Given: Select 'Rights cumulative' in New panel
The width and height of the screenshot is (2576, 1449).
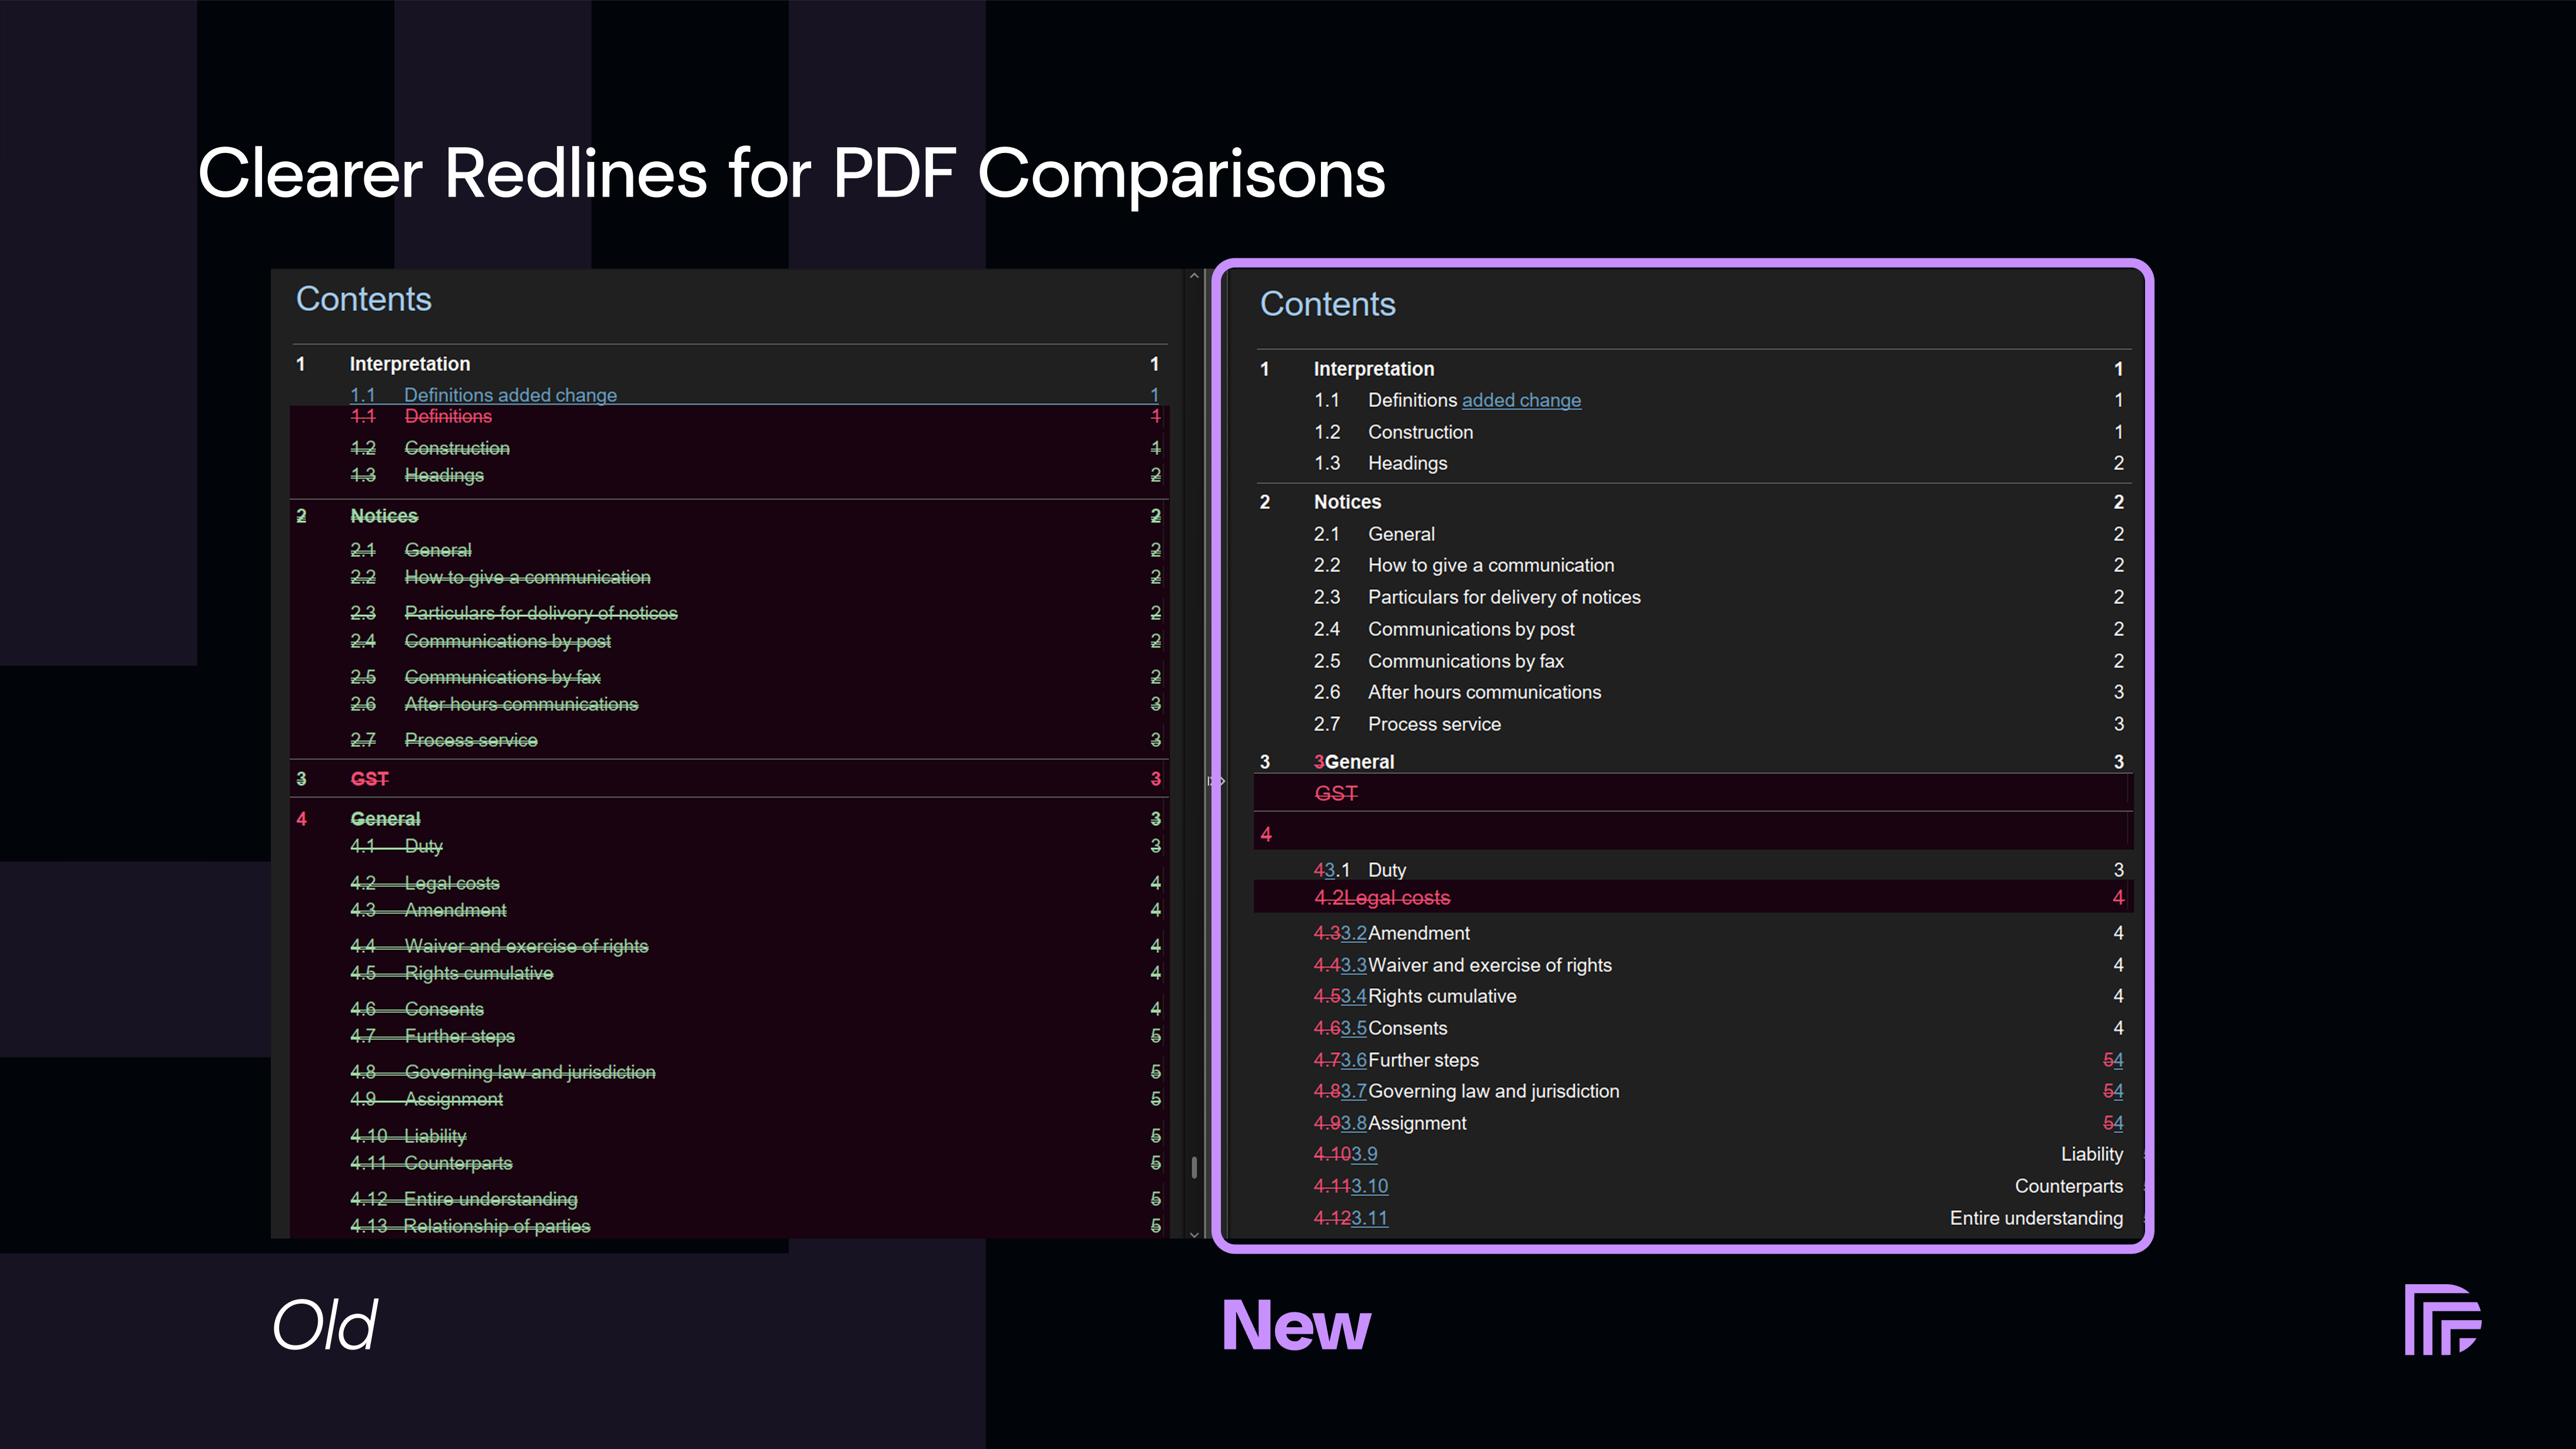Looking at the screenshot, I should [x=1442, y=996].
